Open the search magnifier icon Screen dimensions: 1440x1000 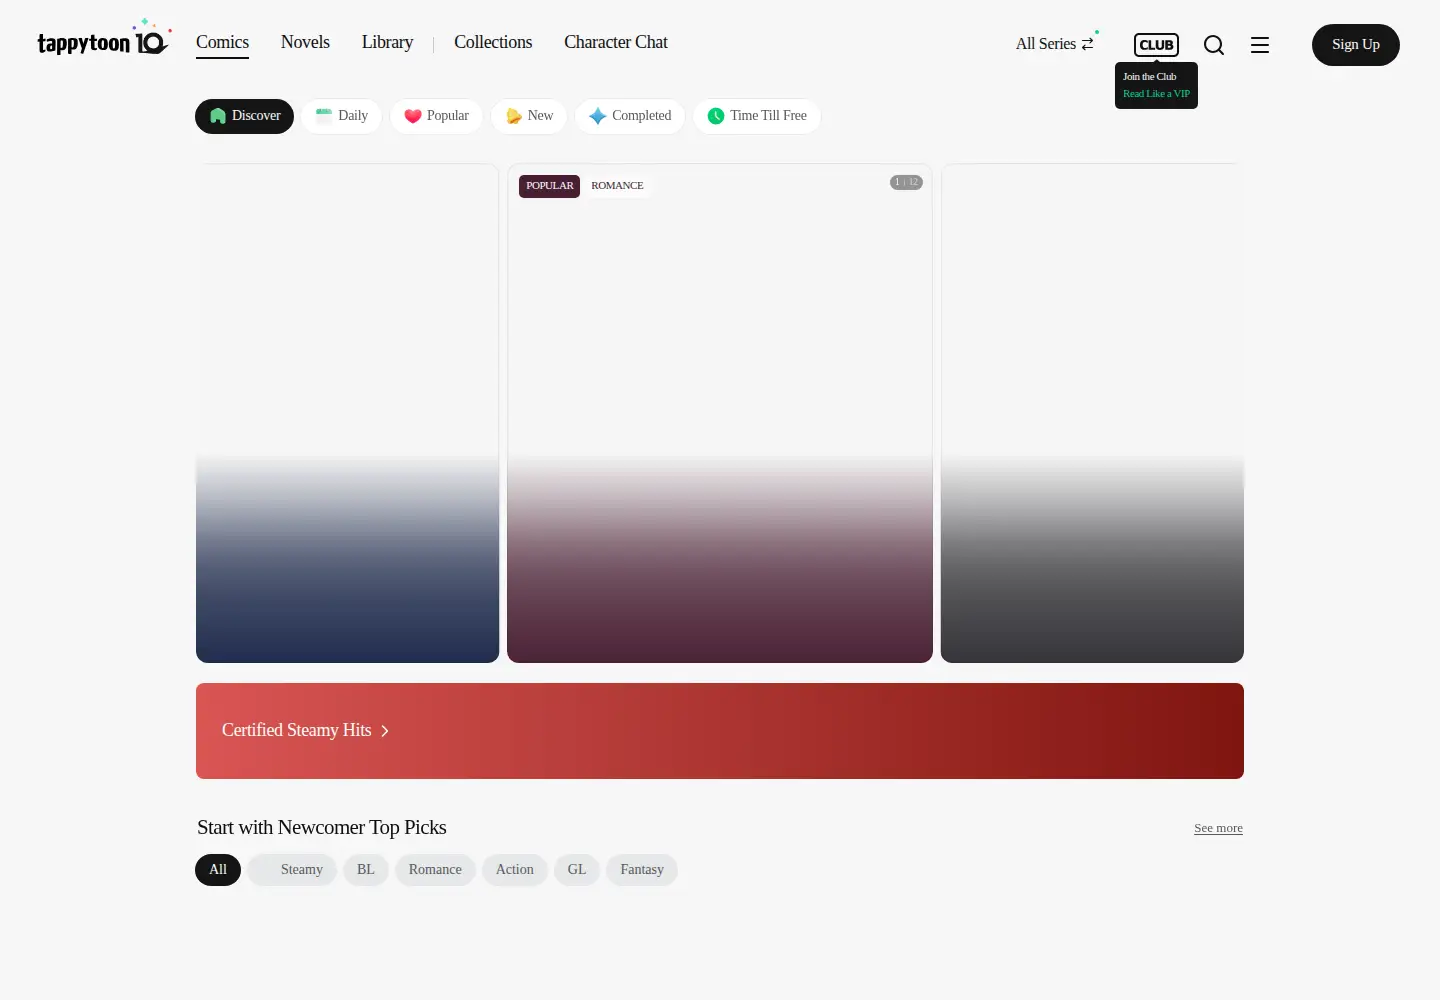1214,45
